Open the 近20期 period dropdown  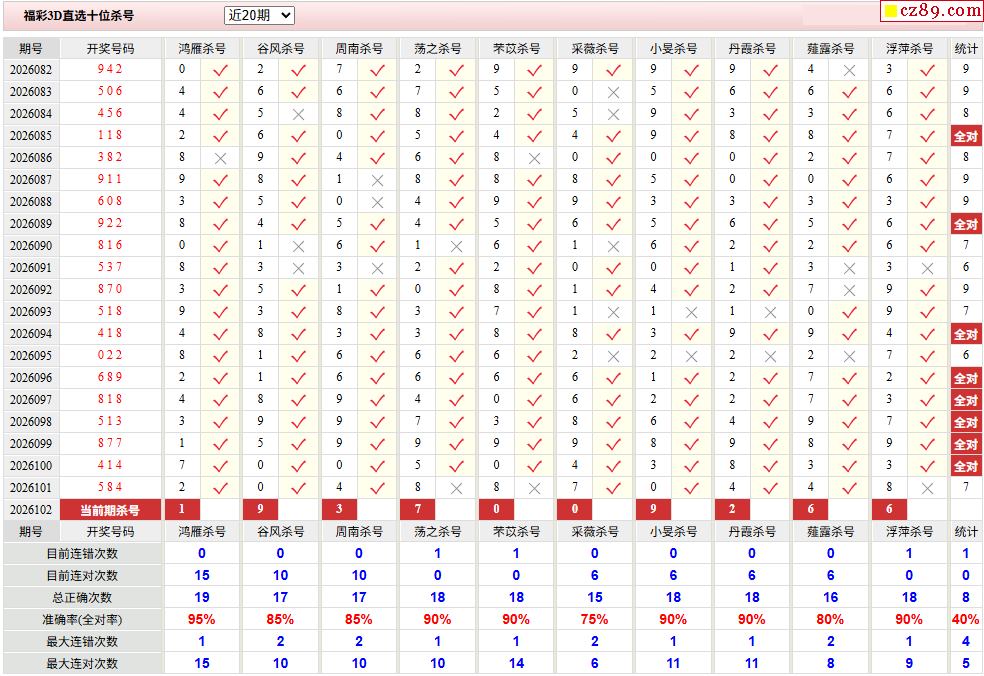click(259, 15)
